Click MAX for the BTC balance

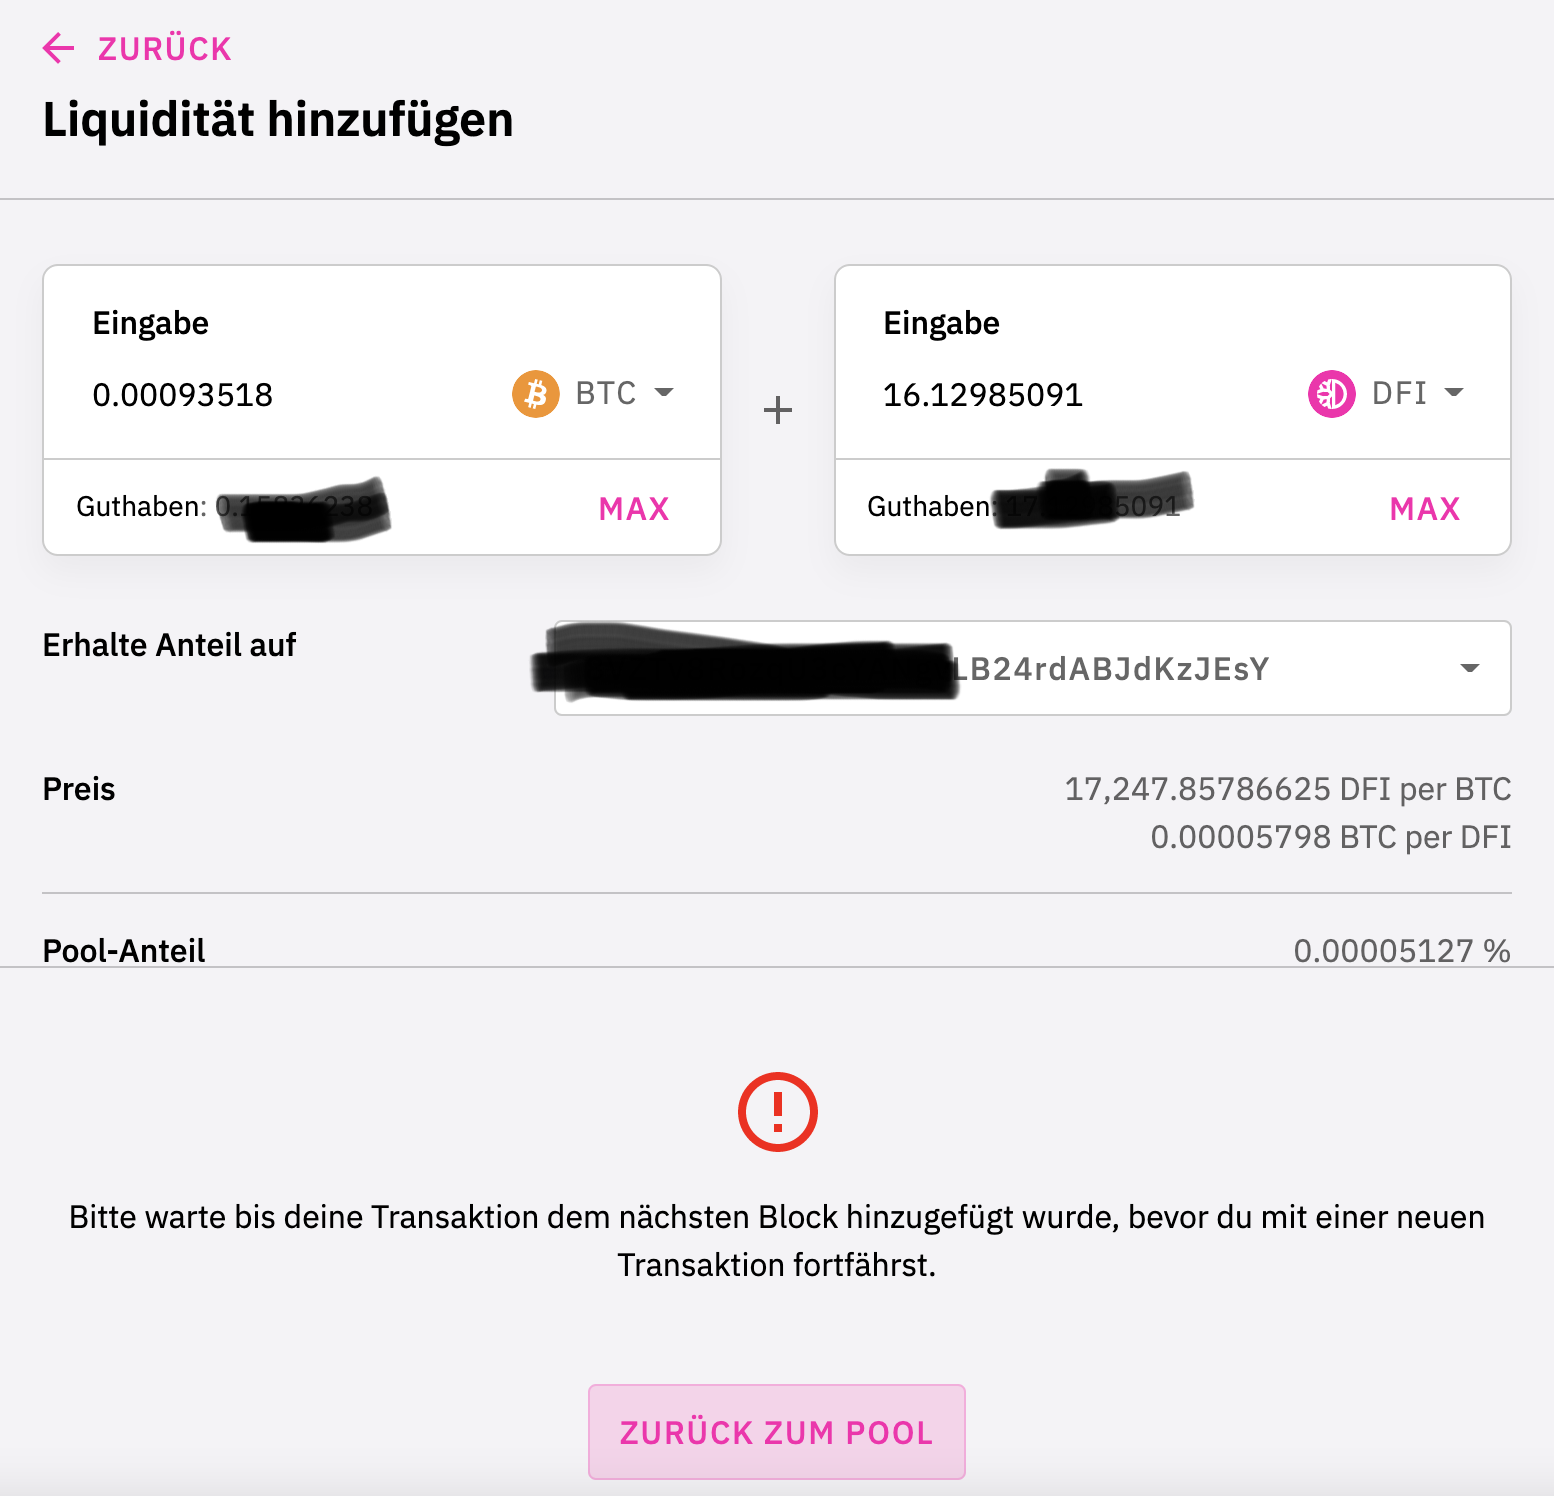[x=634, y=509]
